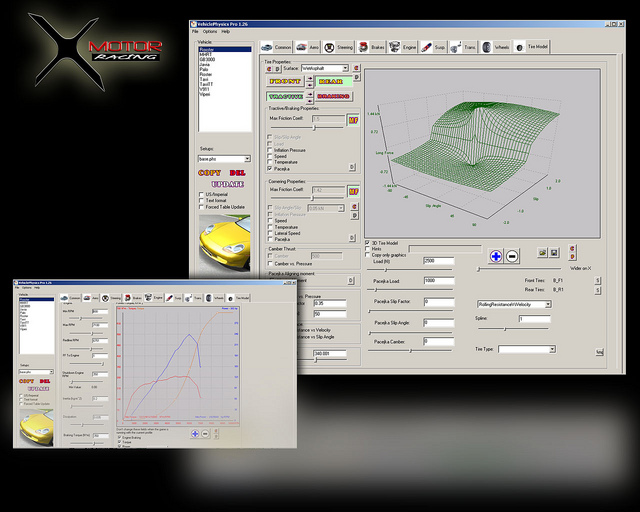Click the COPY setup button

click(211, 173)
